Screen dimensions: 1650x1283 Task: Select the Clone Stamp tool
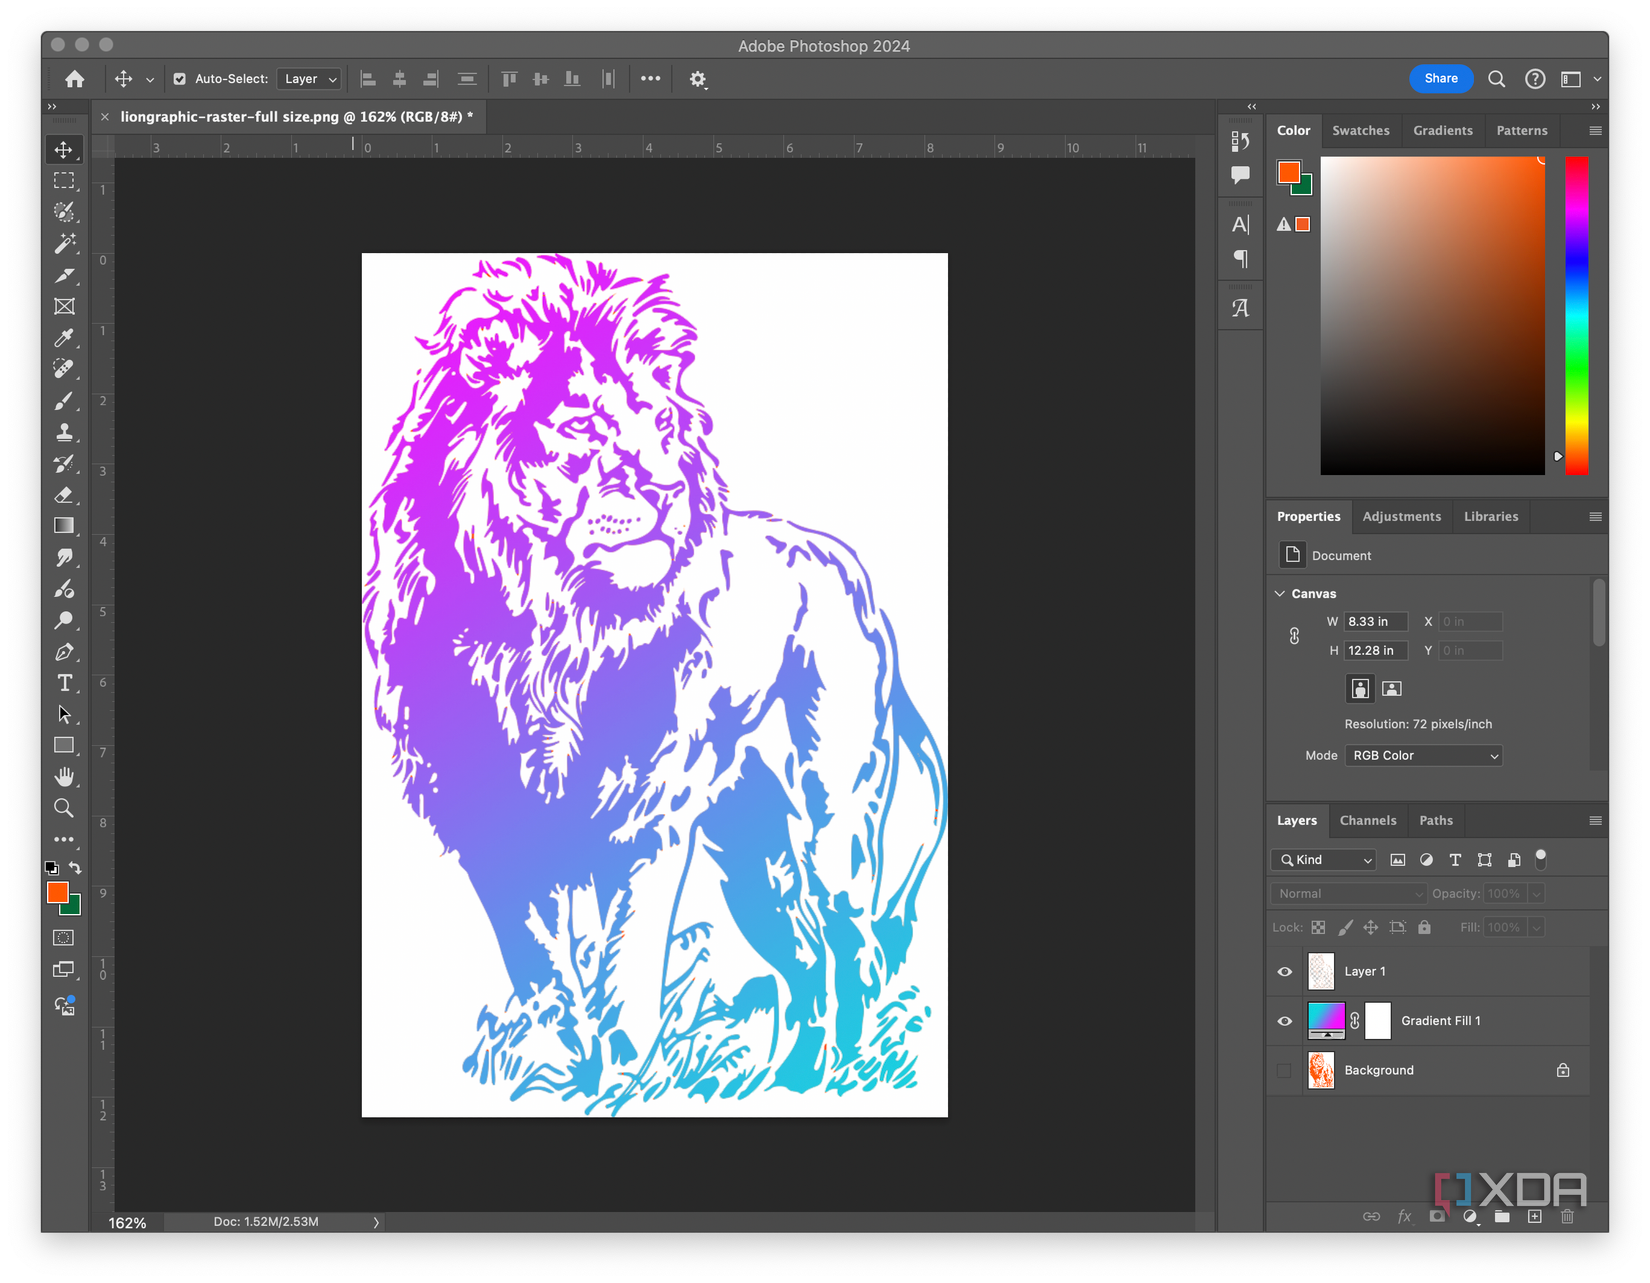pos(64,432)
